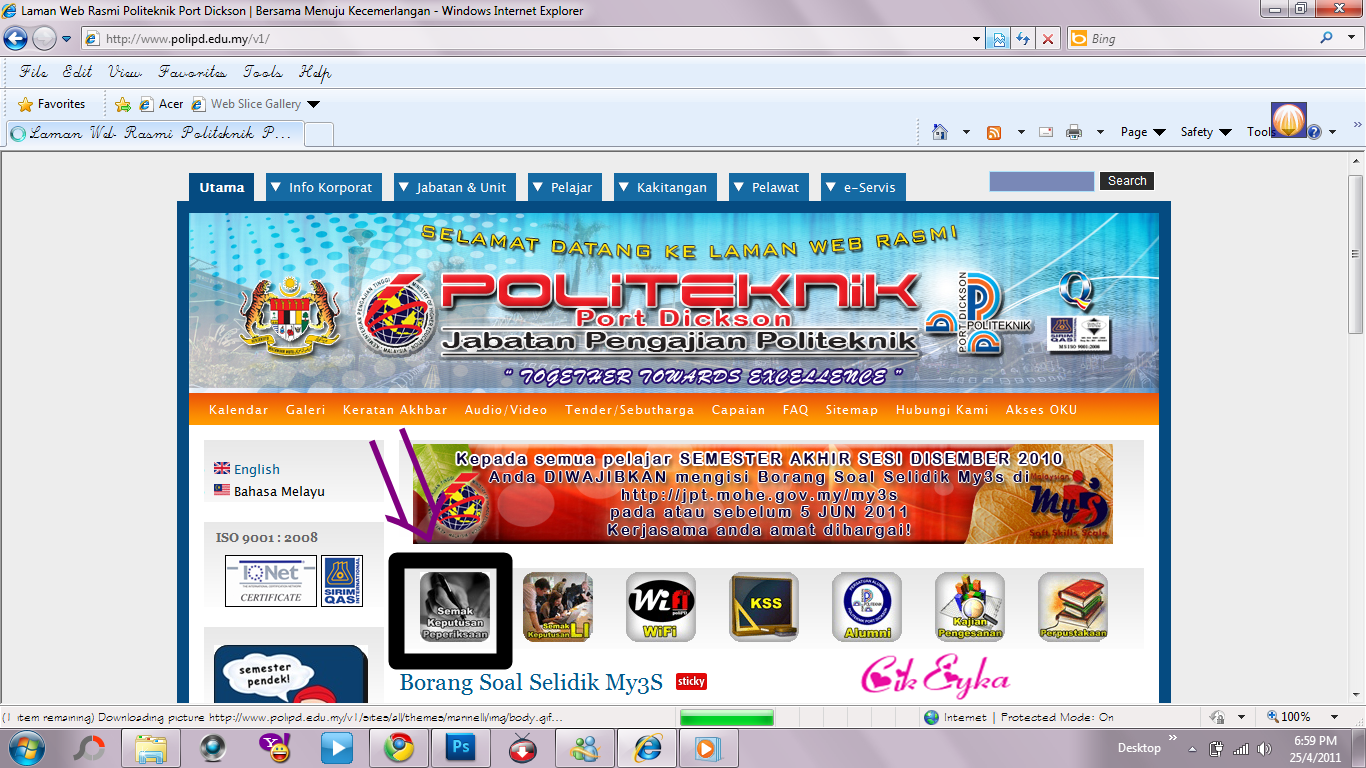
Task: Open the Tools menu
Action: (x=263, y=72)
